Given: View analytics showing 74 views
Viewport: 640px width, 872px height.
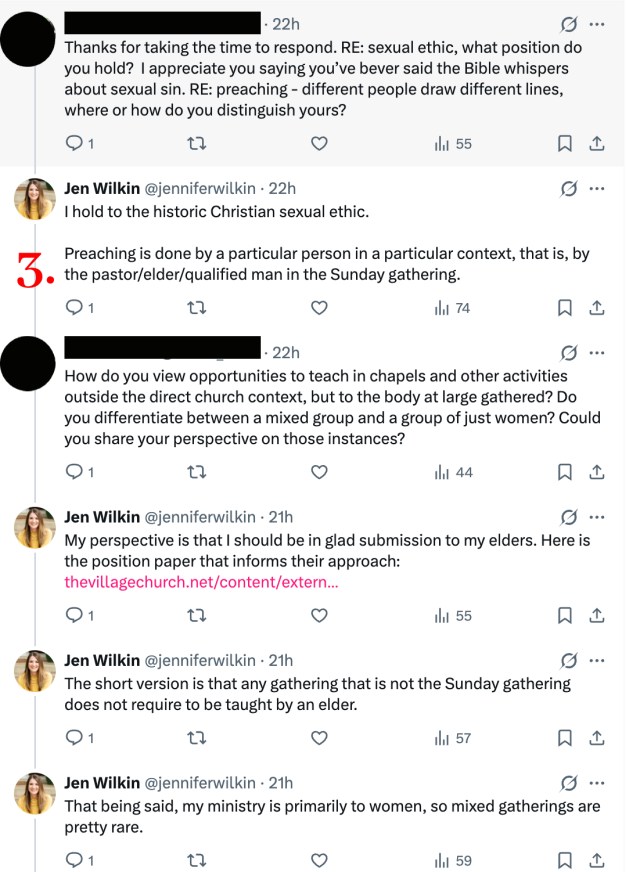Looking at the screenshot, I should coord(452,308).
